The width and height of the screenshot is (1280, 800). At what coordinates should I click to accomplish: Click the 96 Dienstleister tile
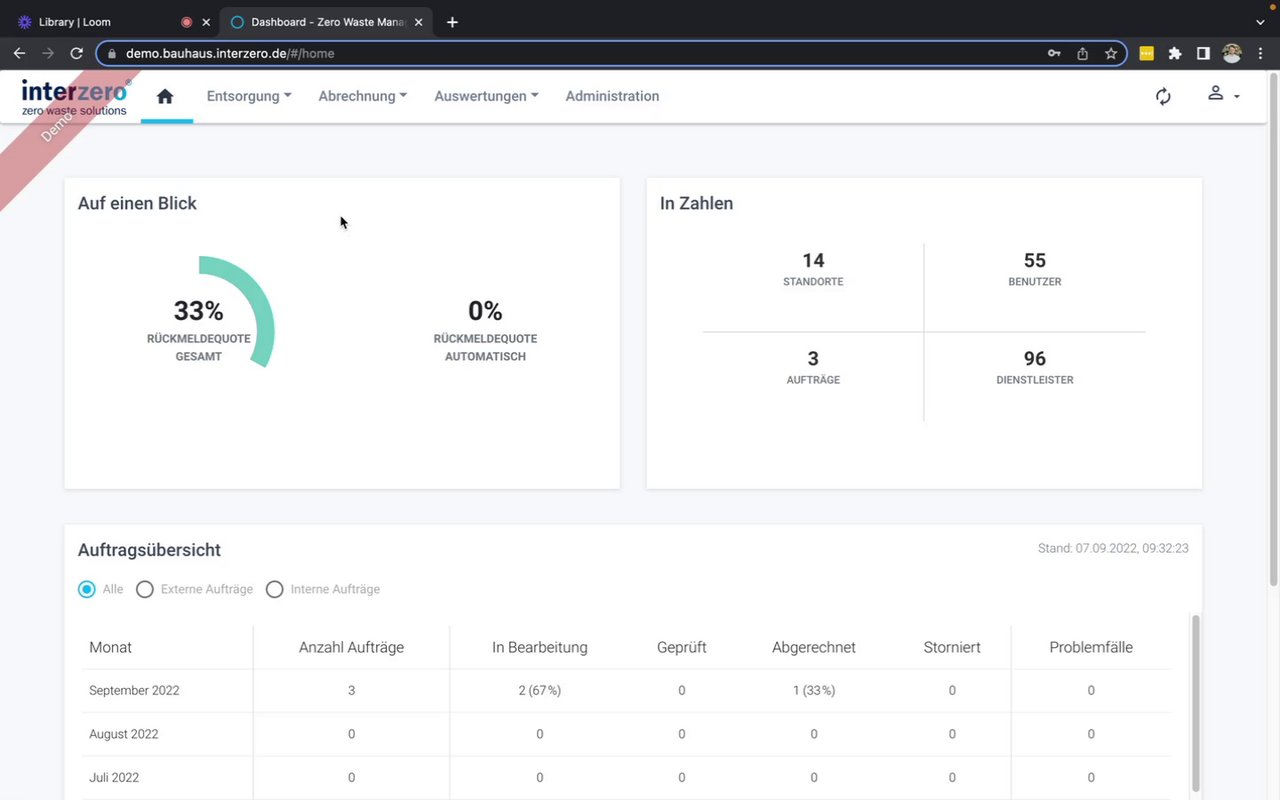1035,367
